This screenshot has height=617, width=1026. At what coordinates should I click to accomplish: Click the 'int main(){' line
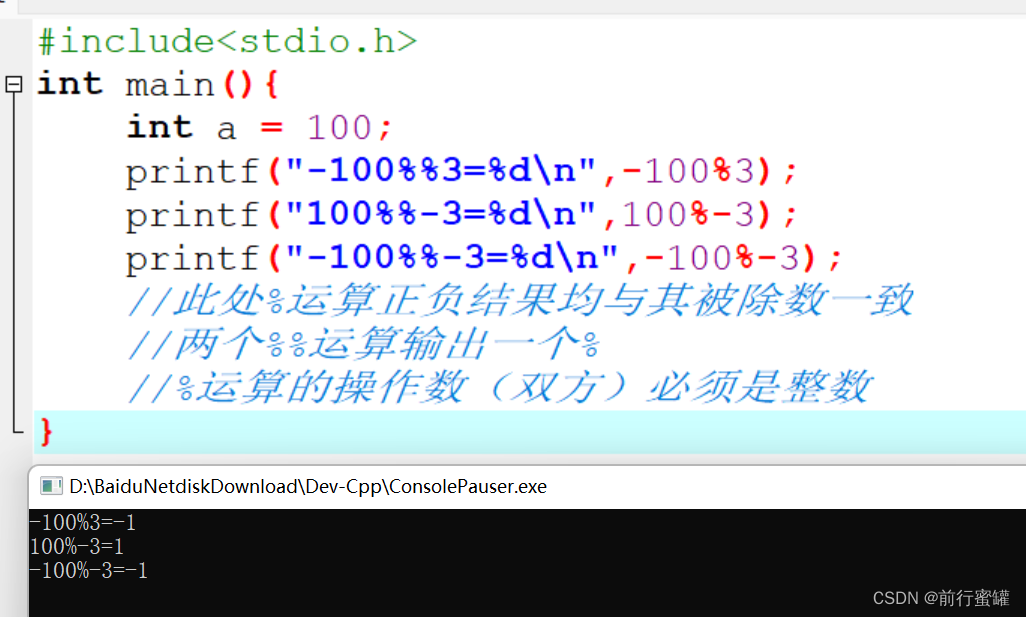[158, 84]
